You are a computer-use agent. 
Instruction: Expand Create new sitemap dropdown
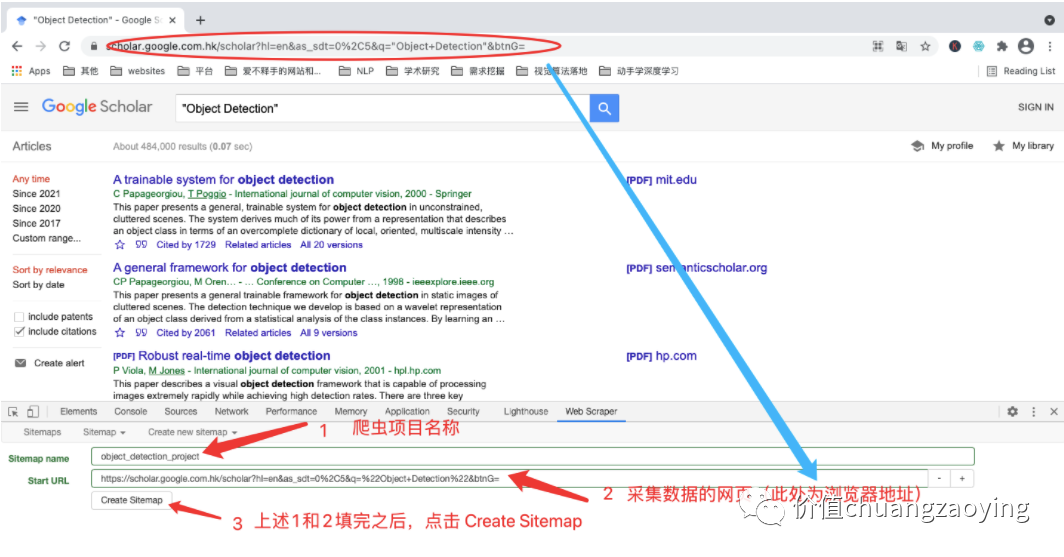[x=193, y=432]
